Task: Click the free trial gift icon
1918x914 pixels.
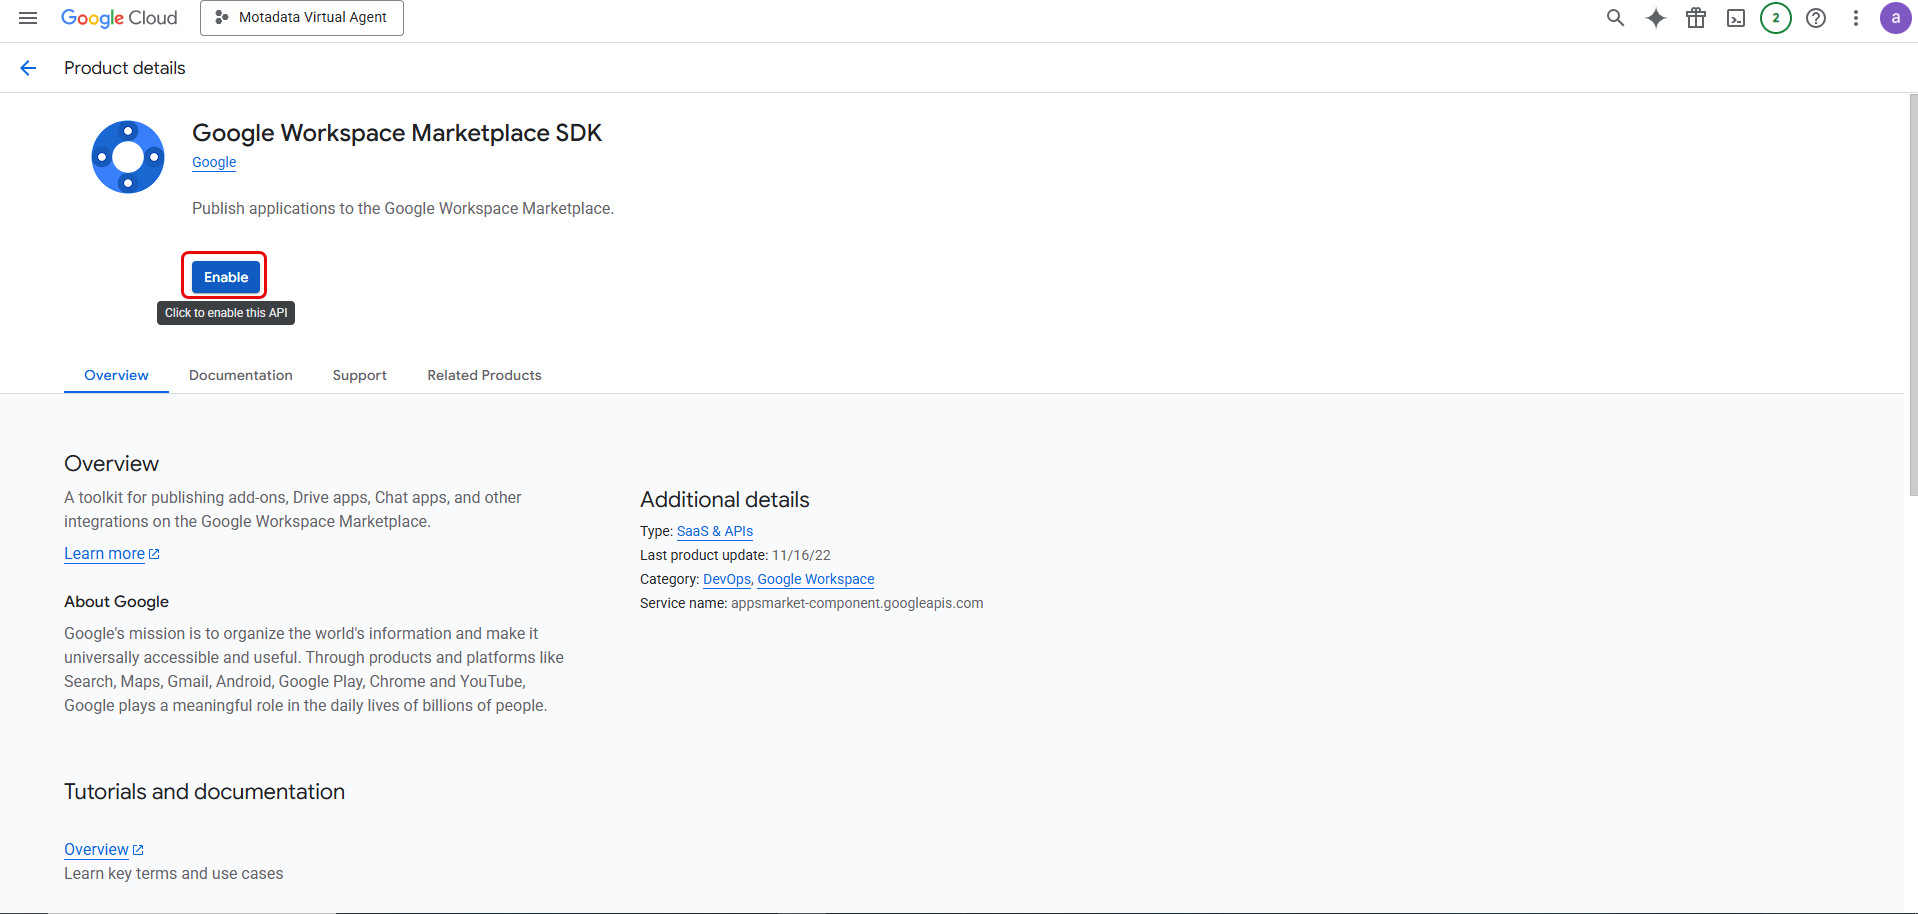Action: (1695, 17)
